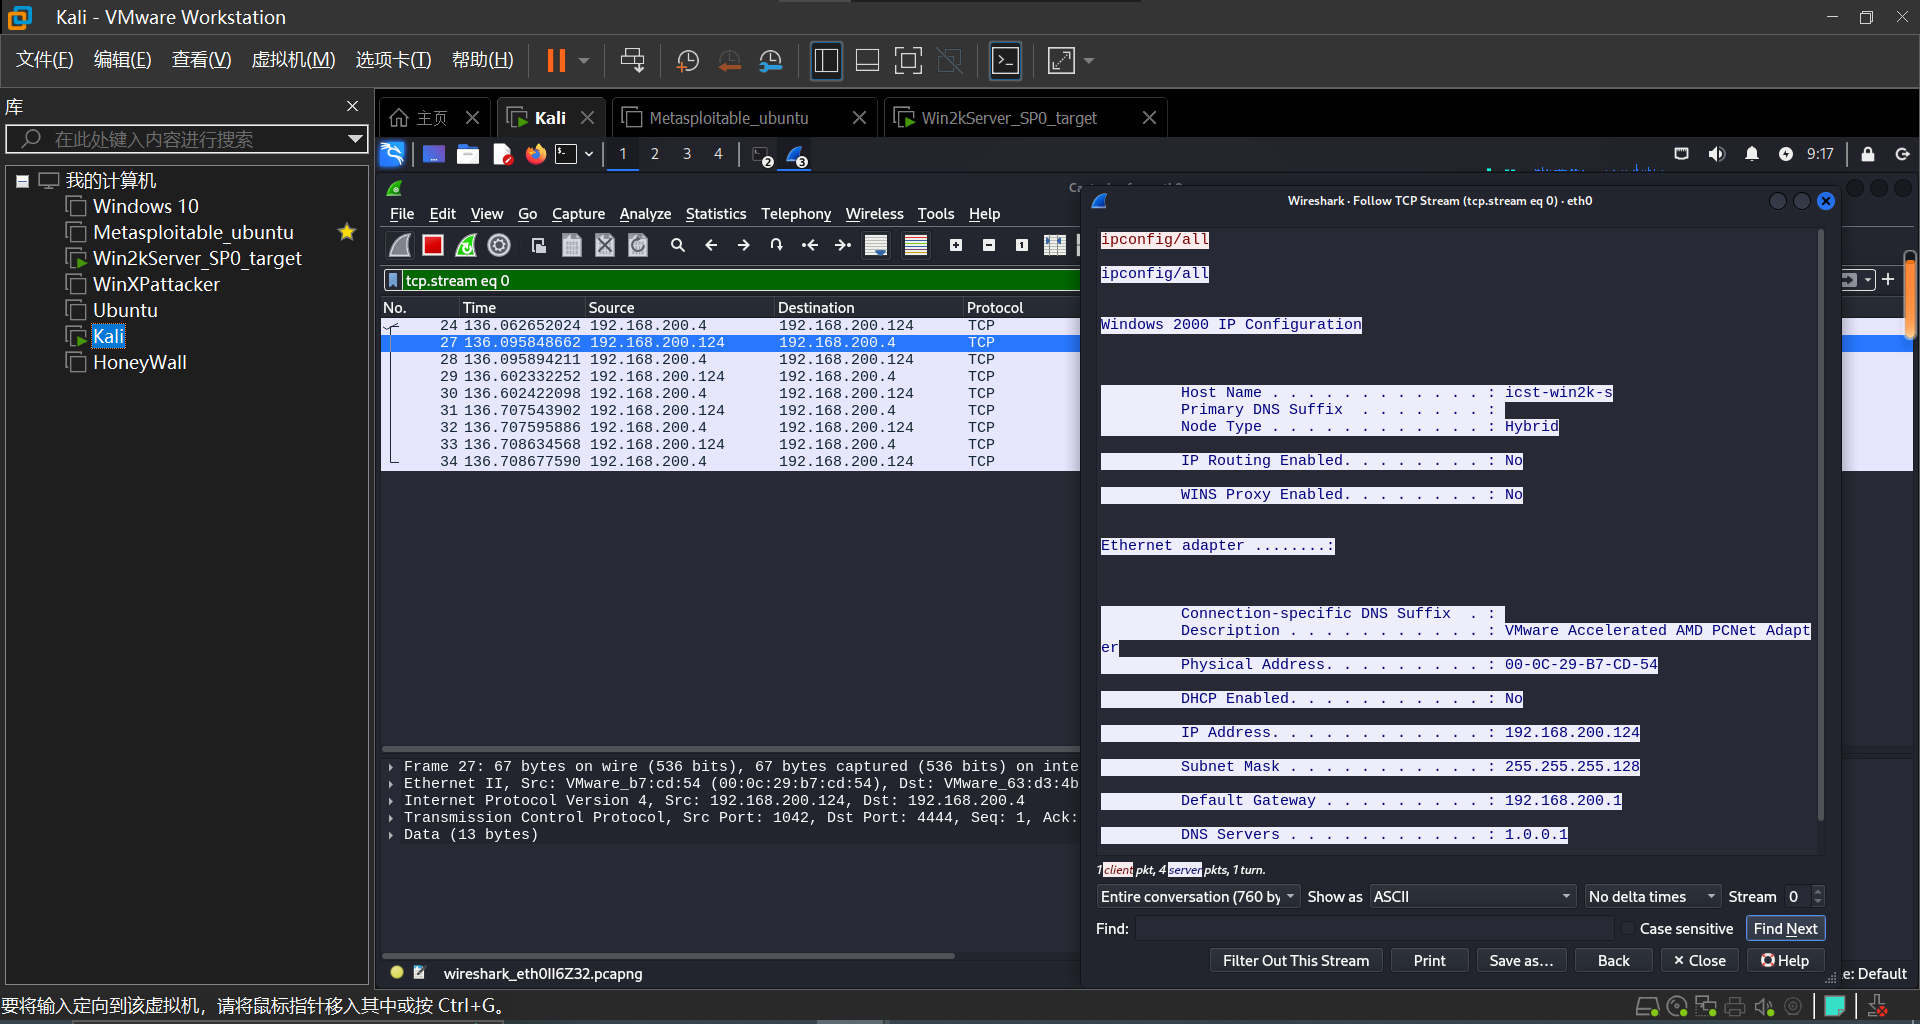Enable Case sensitive search checkbox

(1628, 929)
